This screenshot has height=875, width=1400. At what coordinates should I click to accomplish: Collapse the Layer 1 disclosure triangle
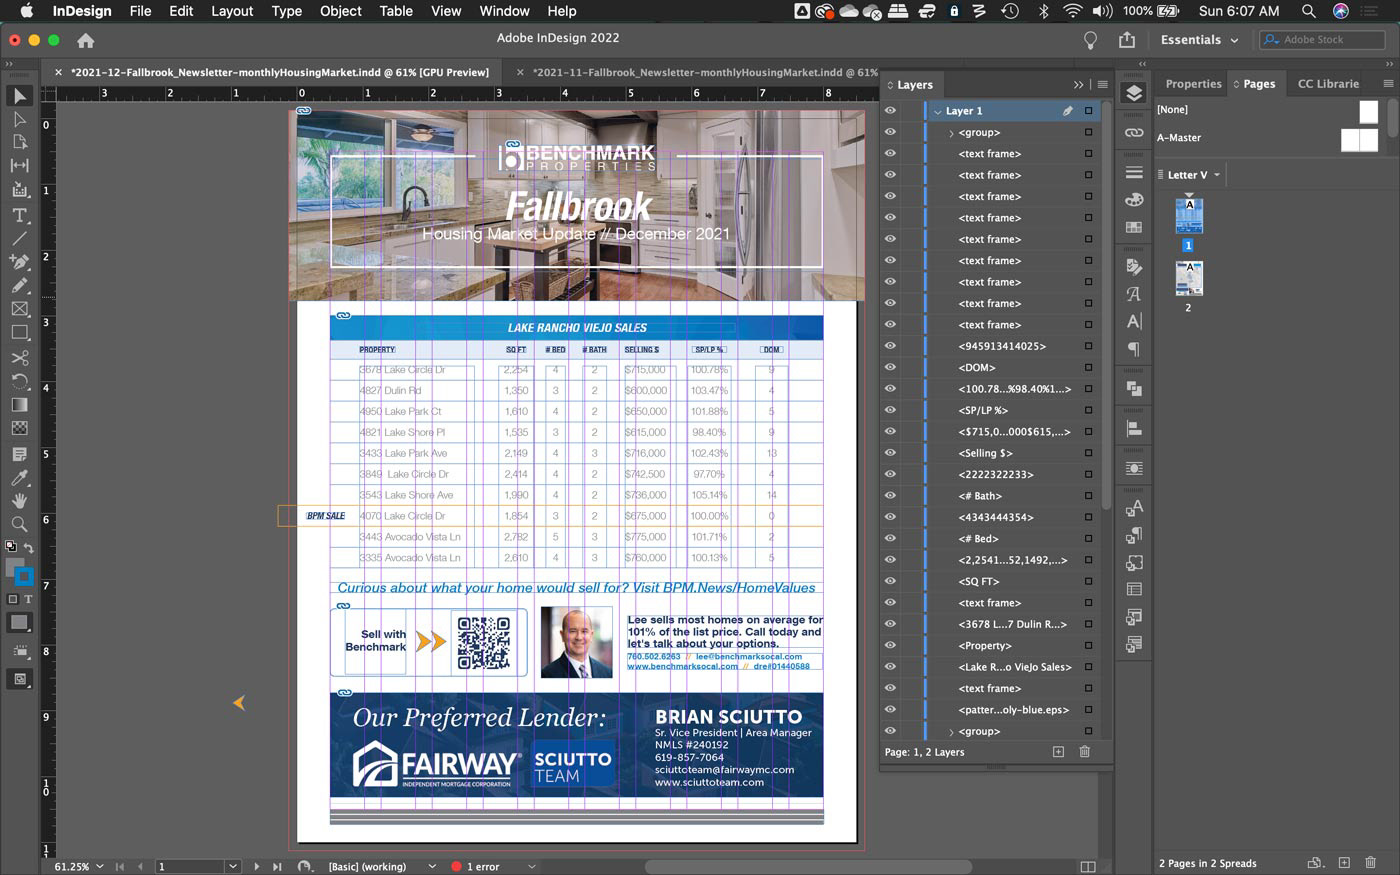[x=938, y=111]
